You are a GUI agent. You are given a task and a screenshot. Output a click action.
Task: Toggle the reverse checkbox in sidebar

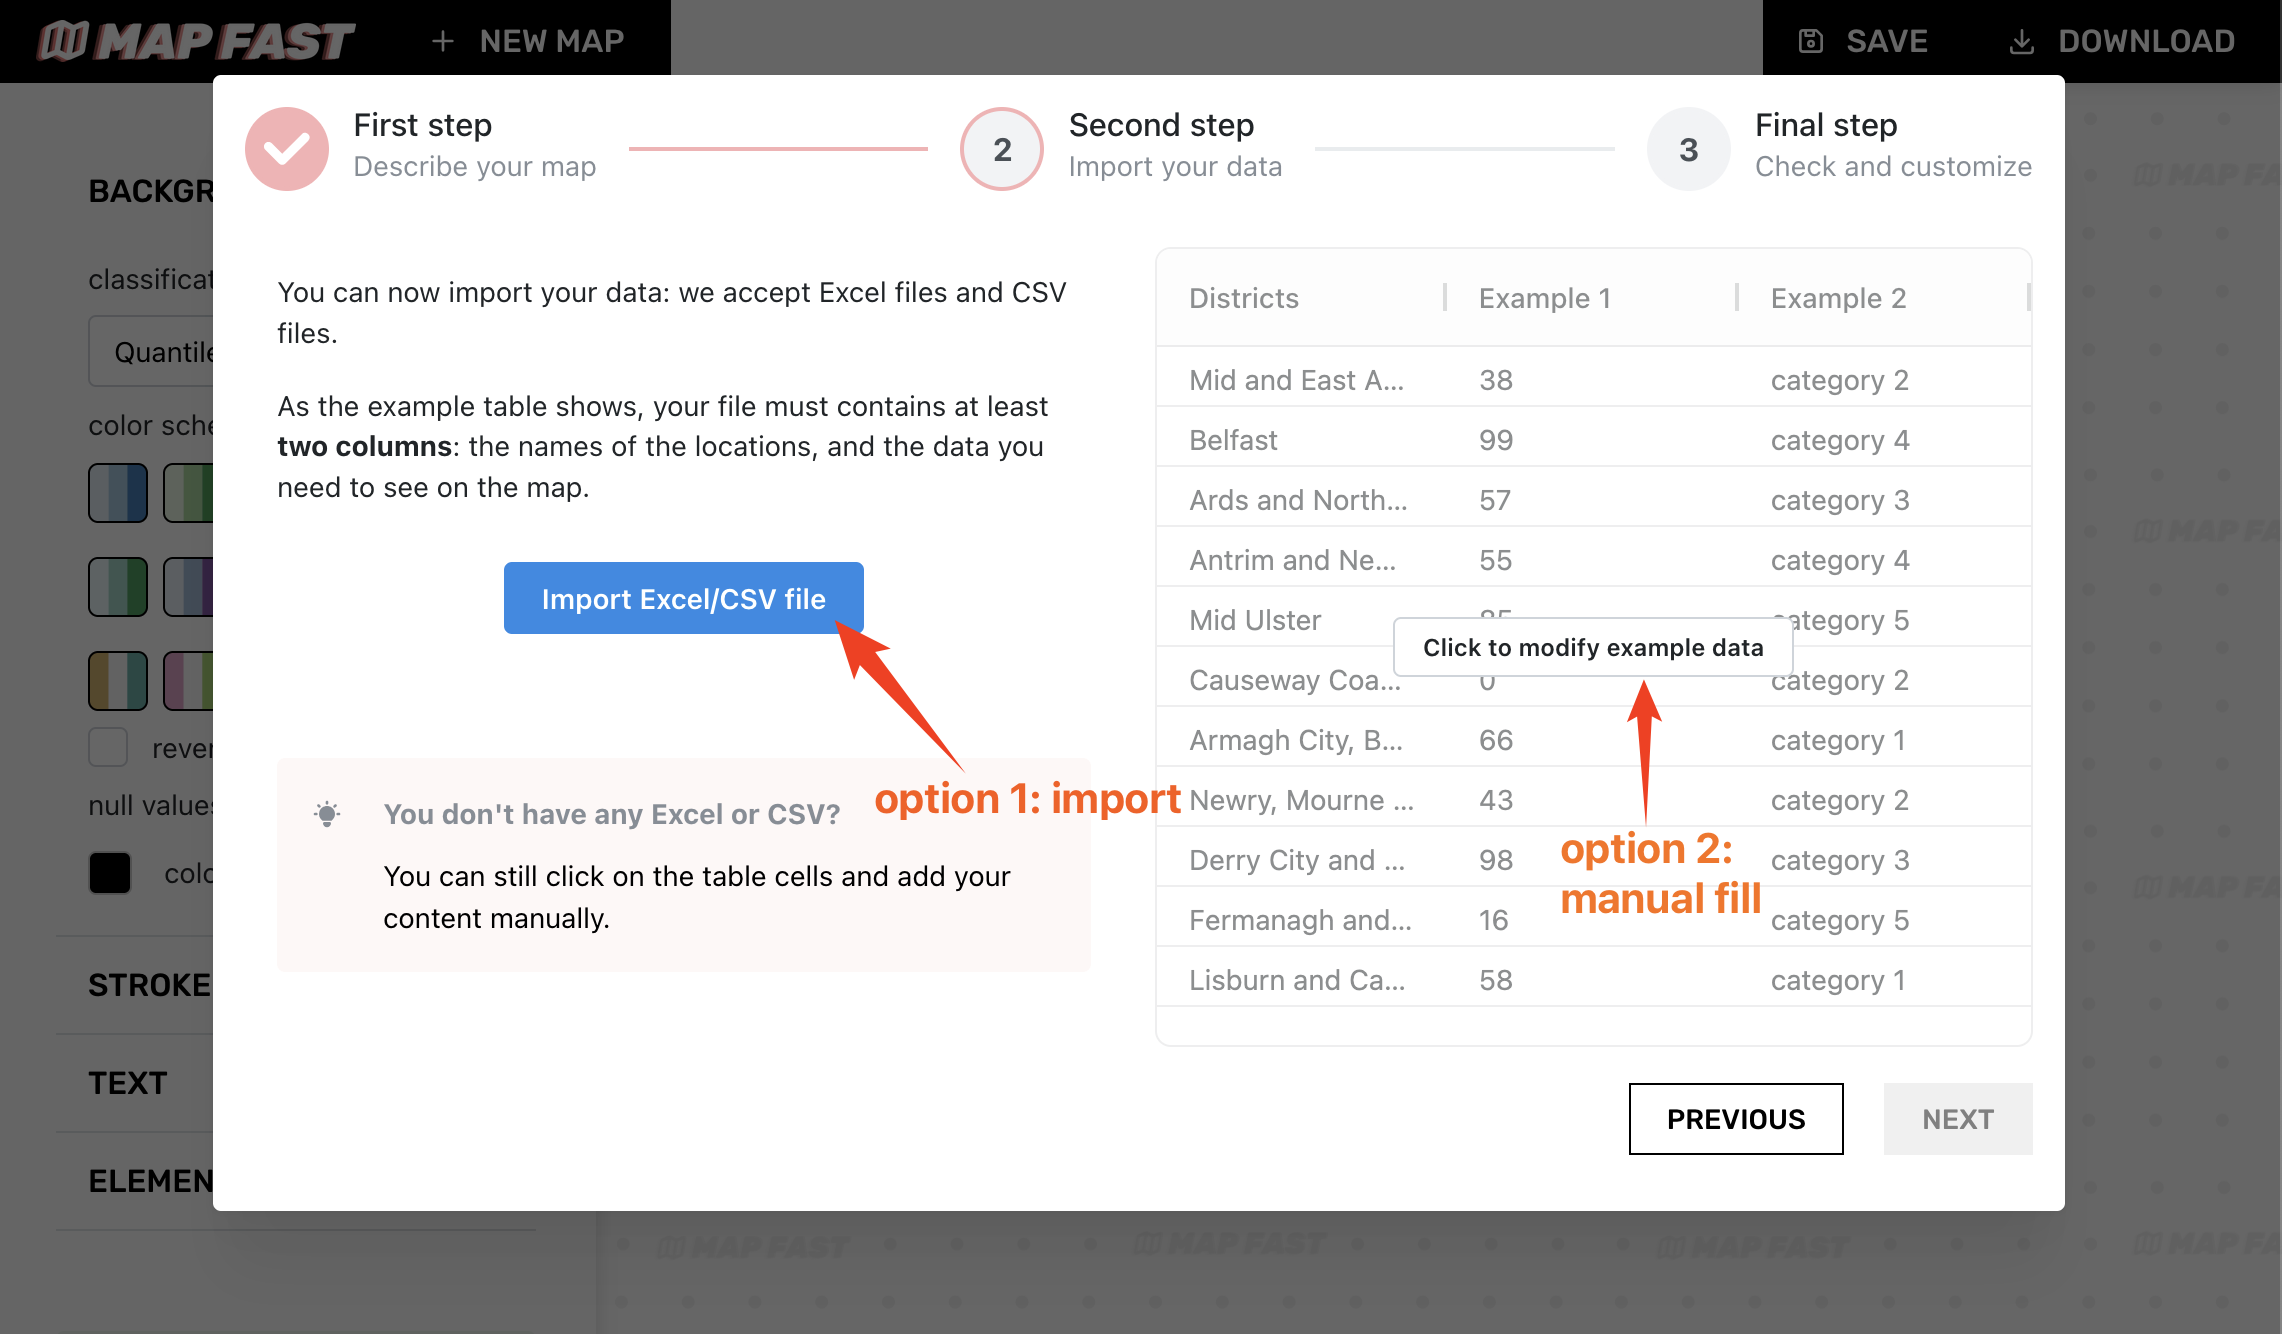click(x=108, y=747)
